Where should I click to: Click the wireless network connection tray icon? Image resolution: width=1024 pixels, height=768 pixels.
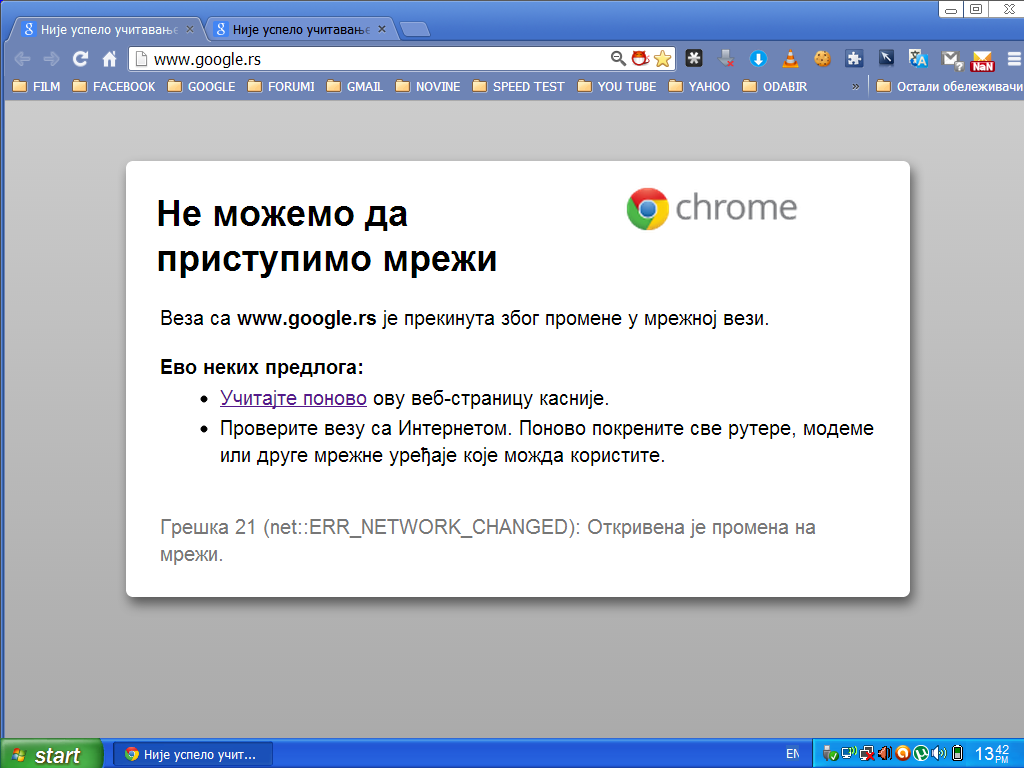(848, 754)
